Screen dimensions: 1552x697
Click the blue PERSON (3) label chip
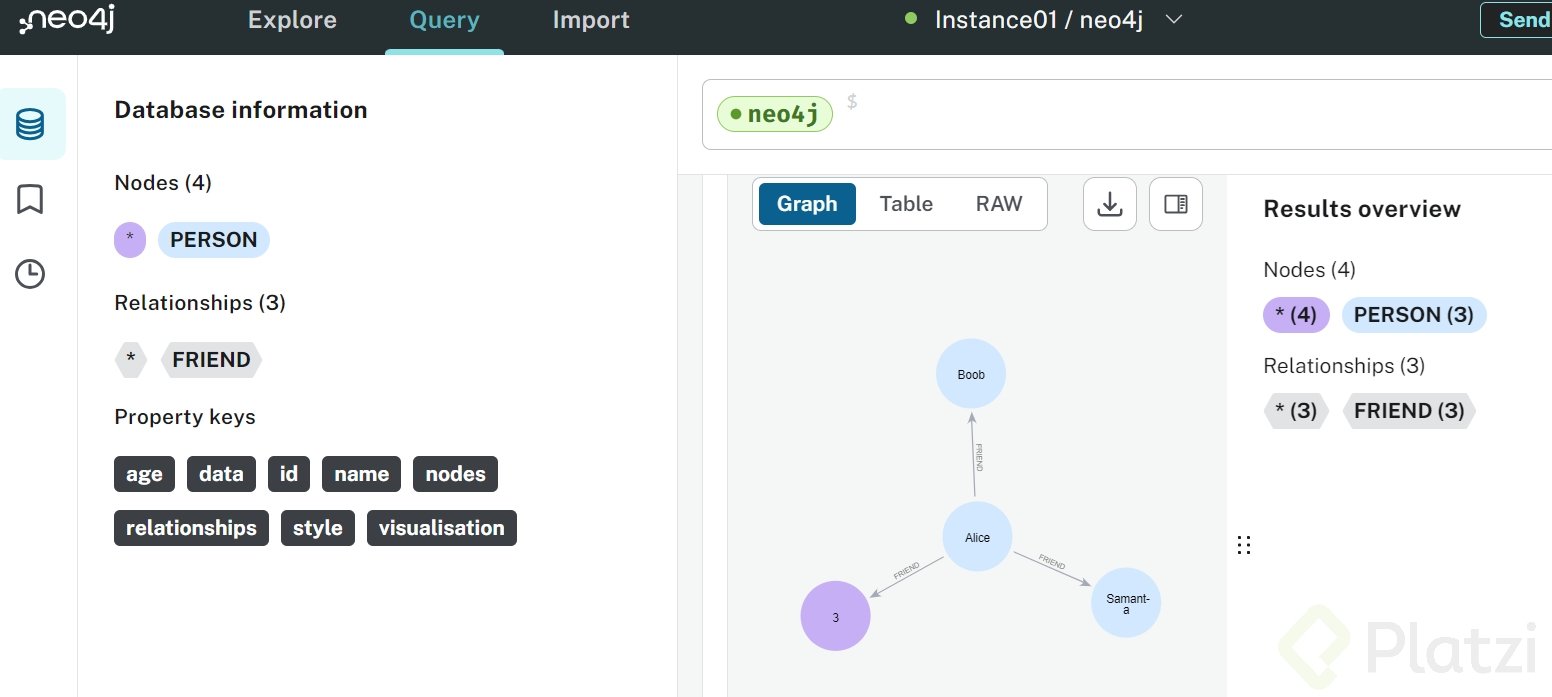pos(1413,315)
